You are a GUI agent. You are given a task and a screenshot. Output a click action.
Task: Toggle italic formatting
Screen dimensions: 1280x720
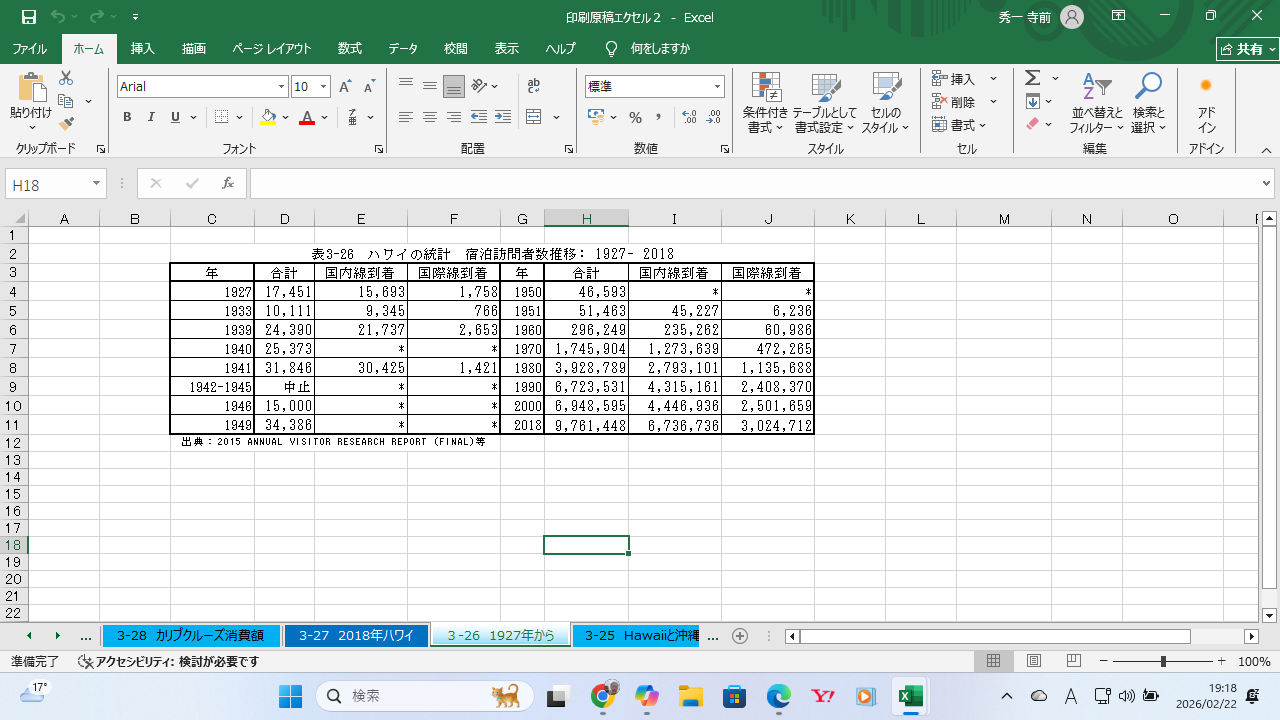[x=151, y=117]
